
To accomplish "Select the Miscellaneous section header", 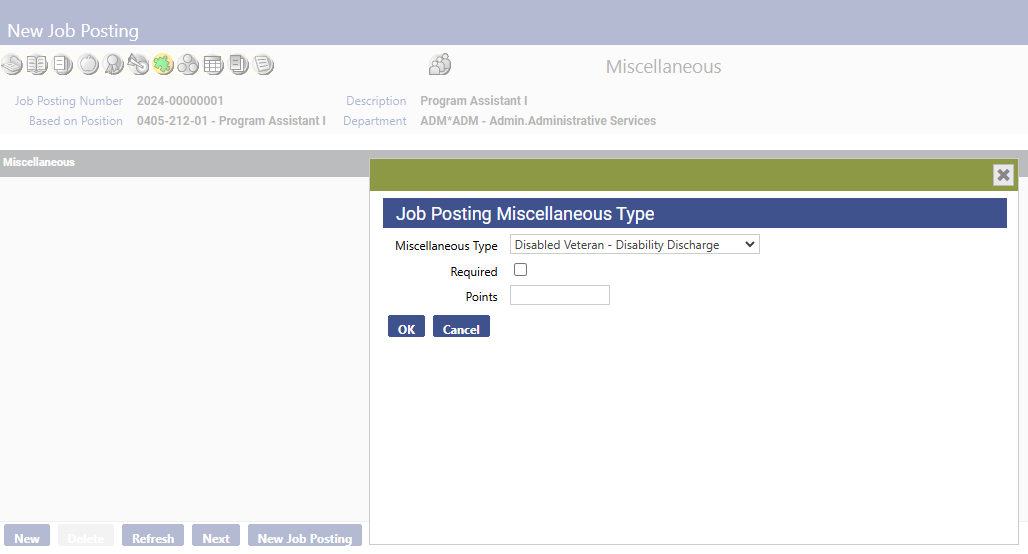I will click(39, 163).
